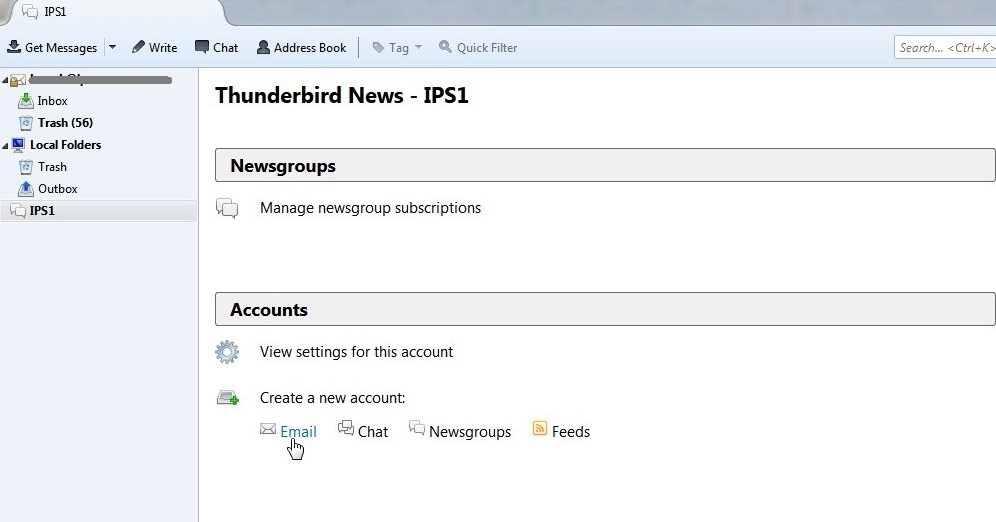The image size is (996, 522).
Task: Click the Address Book person icon
Action: pos(263,47)
